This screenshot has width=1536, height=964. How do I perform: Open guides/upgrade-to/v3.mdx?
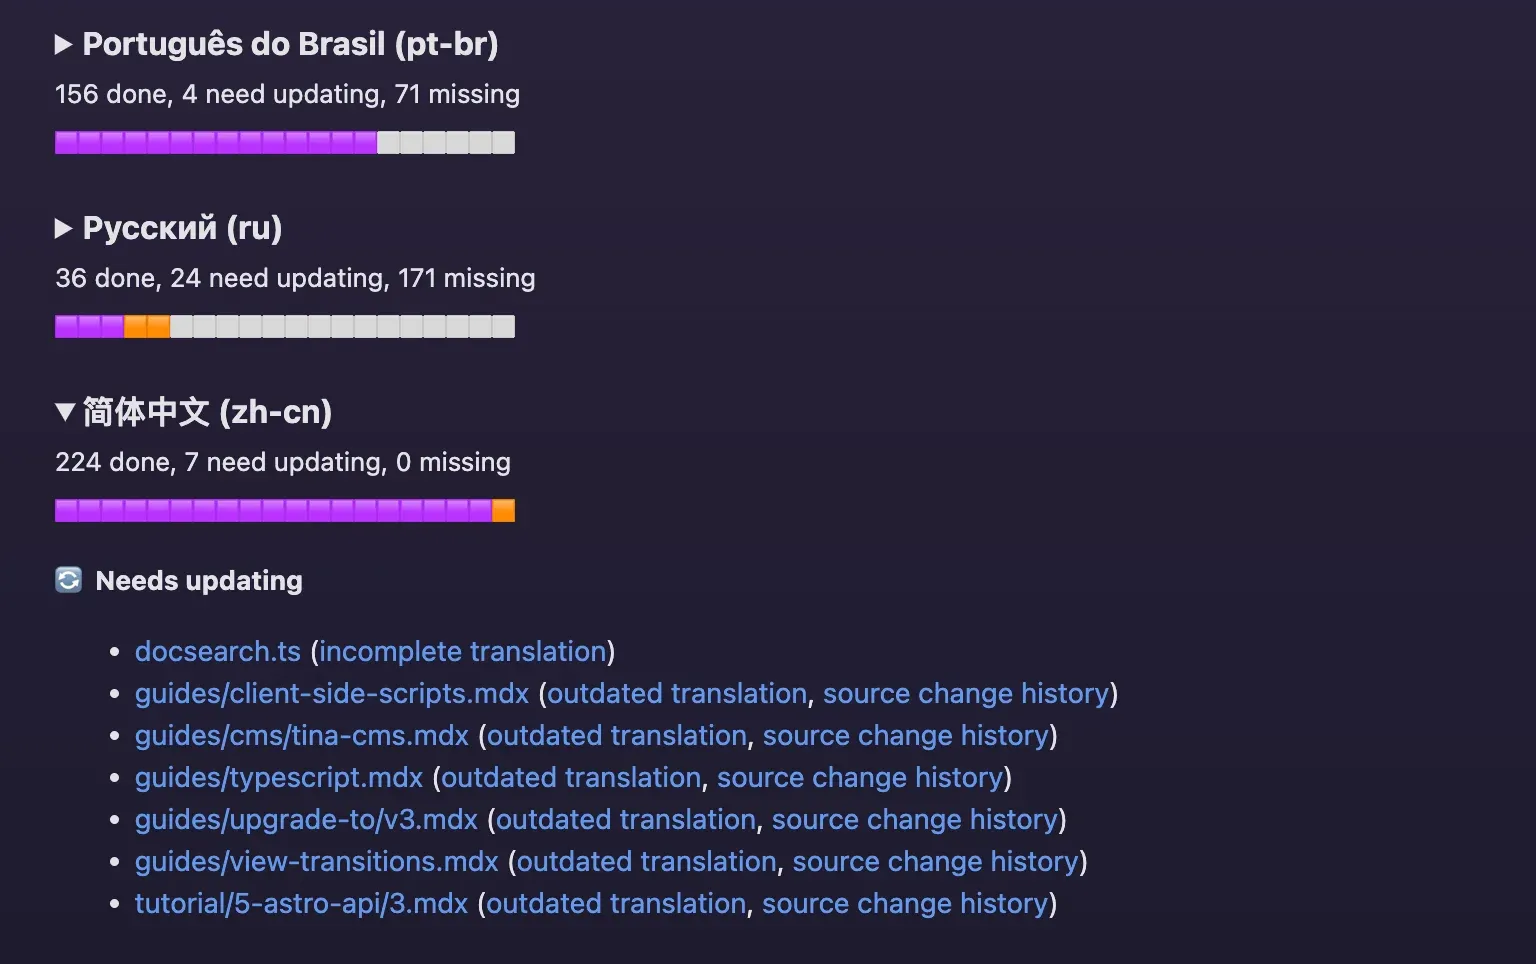click(306, 819)
